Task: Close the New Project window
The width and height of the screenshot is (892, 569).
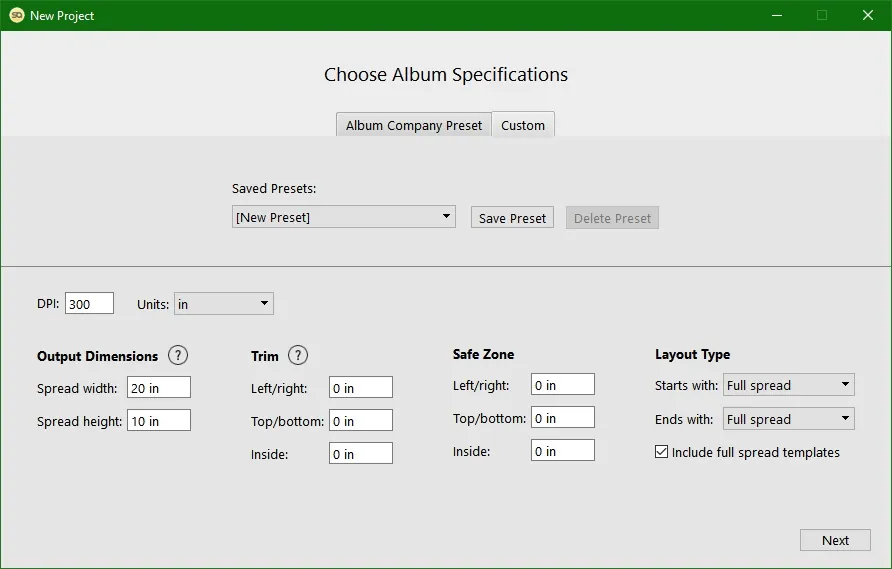Action: click(x=868, y=15)
